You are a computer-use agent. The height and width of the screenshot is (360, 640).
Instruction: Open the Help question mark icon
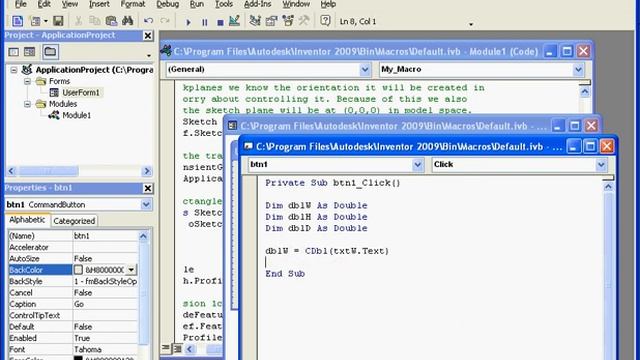325,21
